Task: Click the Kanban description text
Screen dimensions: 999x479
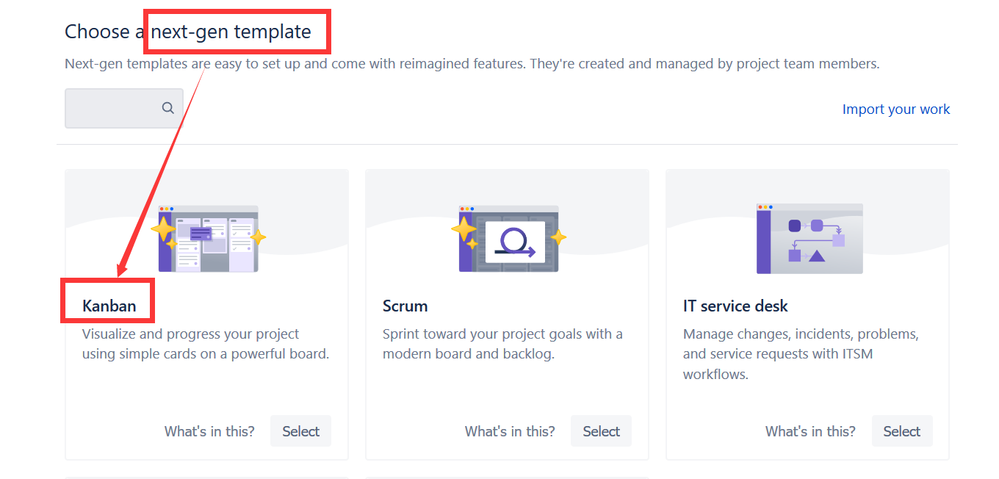Action: click(205, 344)
